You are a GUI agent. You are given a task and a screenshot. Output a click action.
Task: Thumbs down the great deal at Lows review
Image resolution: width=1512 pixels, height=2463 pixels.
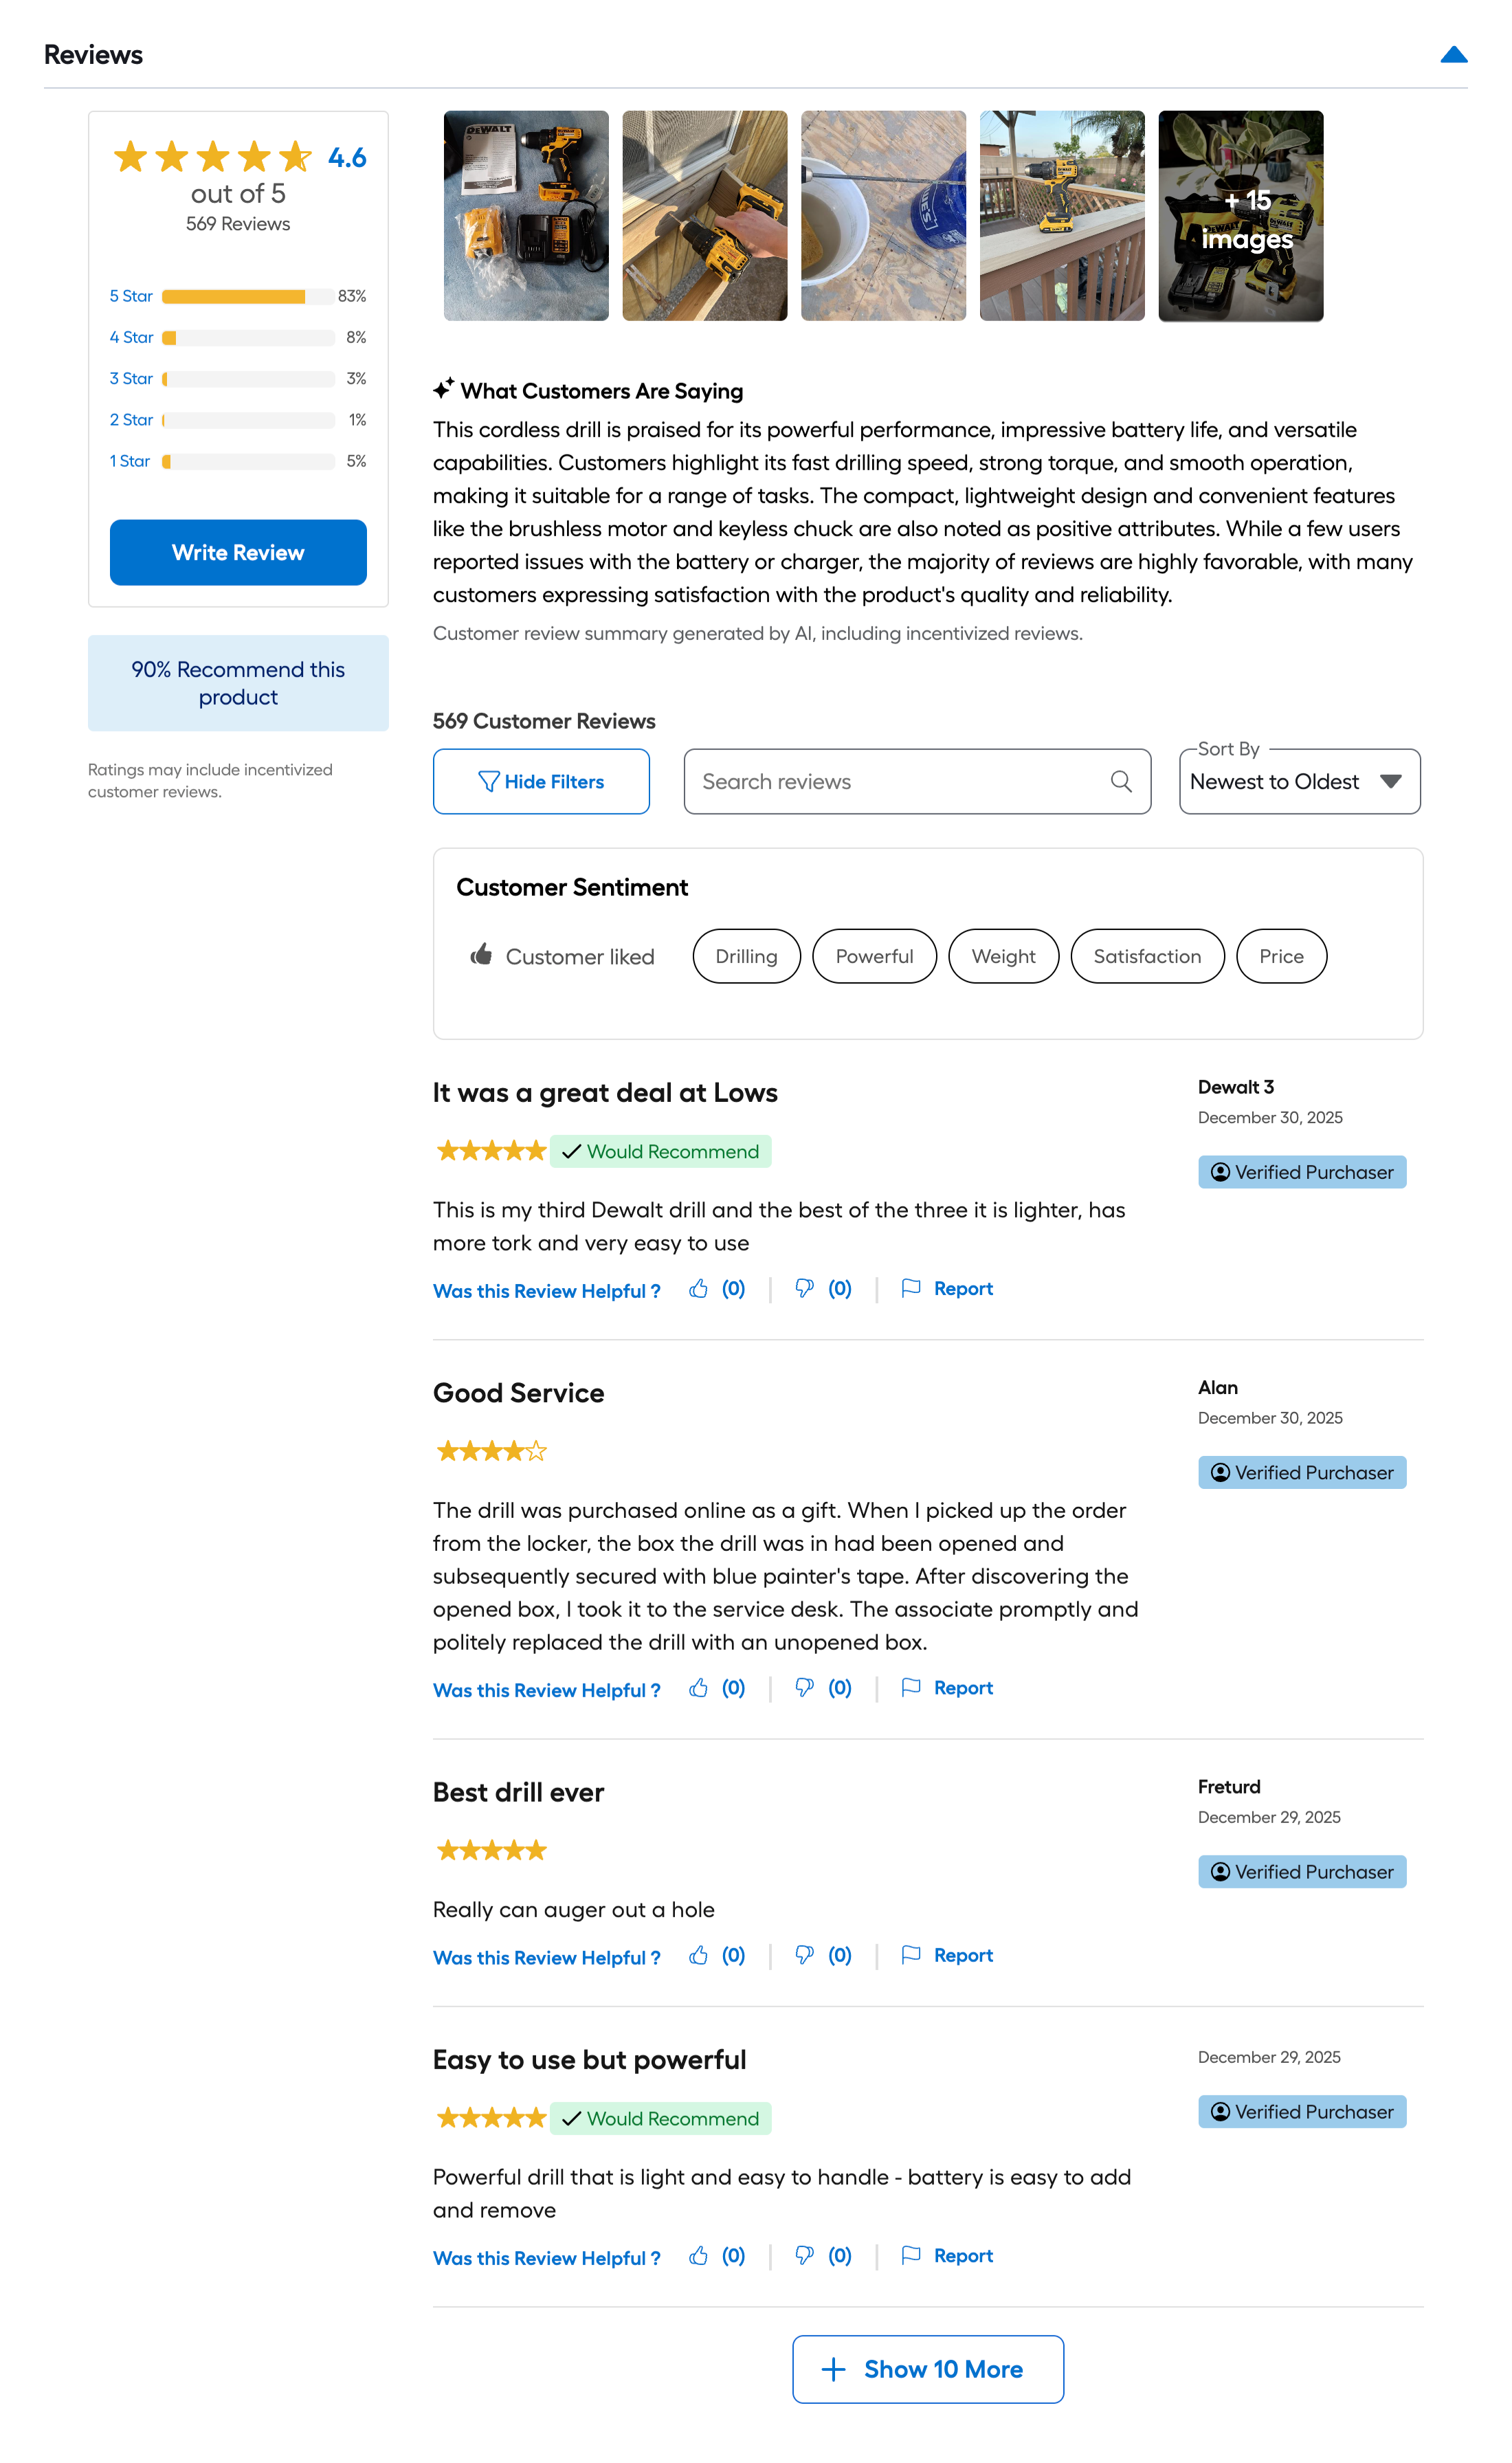click(x=804, y=1289)
